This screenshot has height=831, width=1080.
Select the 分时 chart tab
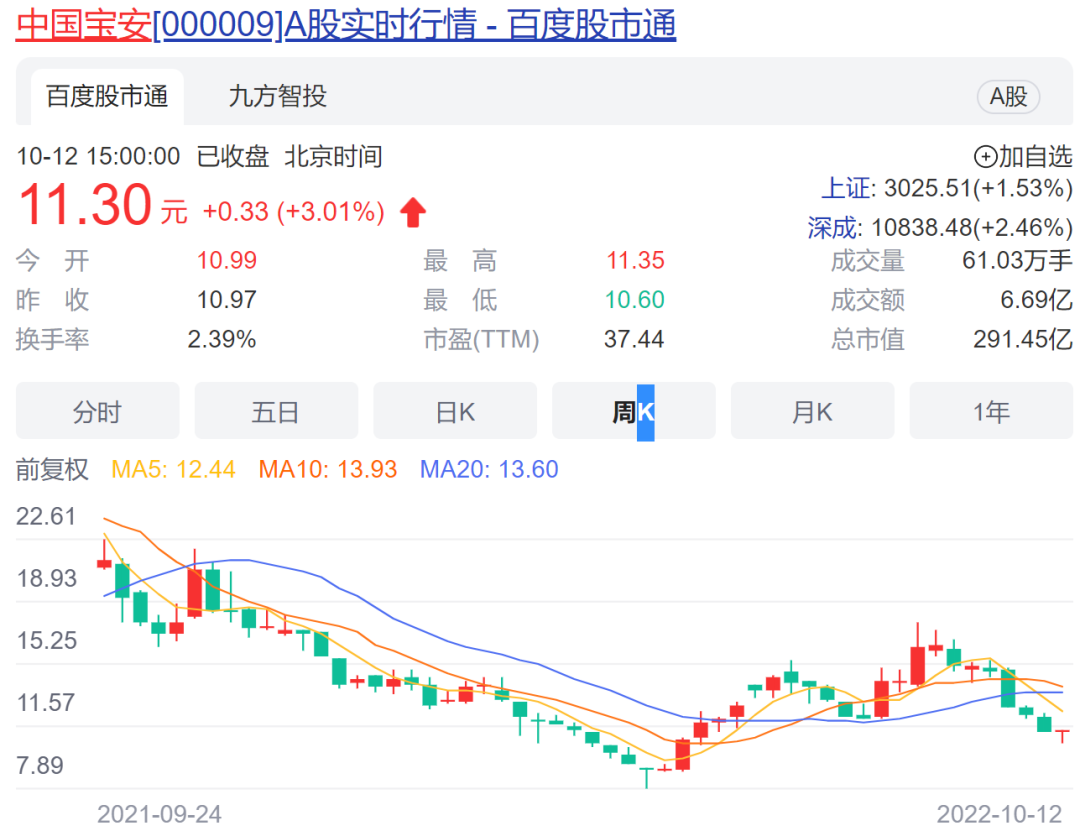98,411
